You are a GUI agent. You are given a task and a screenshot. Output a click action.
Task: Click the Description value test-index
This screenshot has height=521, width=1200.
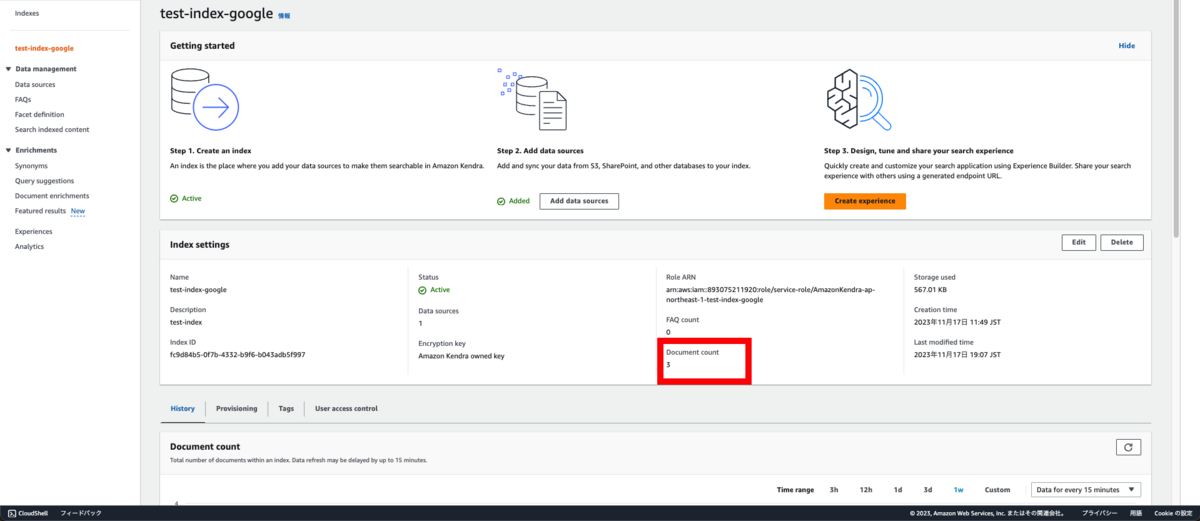tap(186, 323)
